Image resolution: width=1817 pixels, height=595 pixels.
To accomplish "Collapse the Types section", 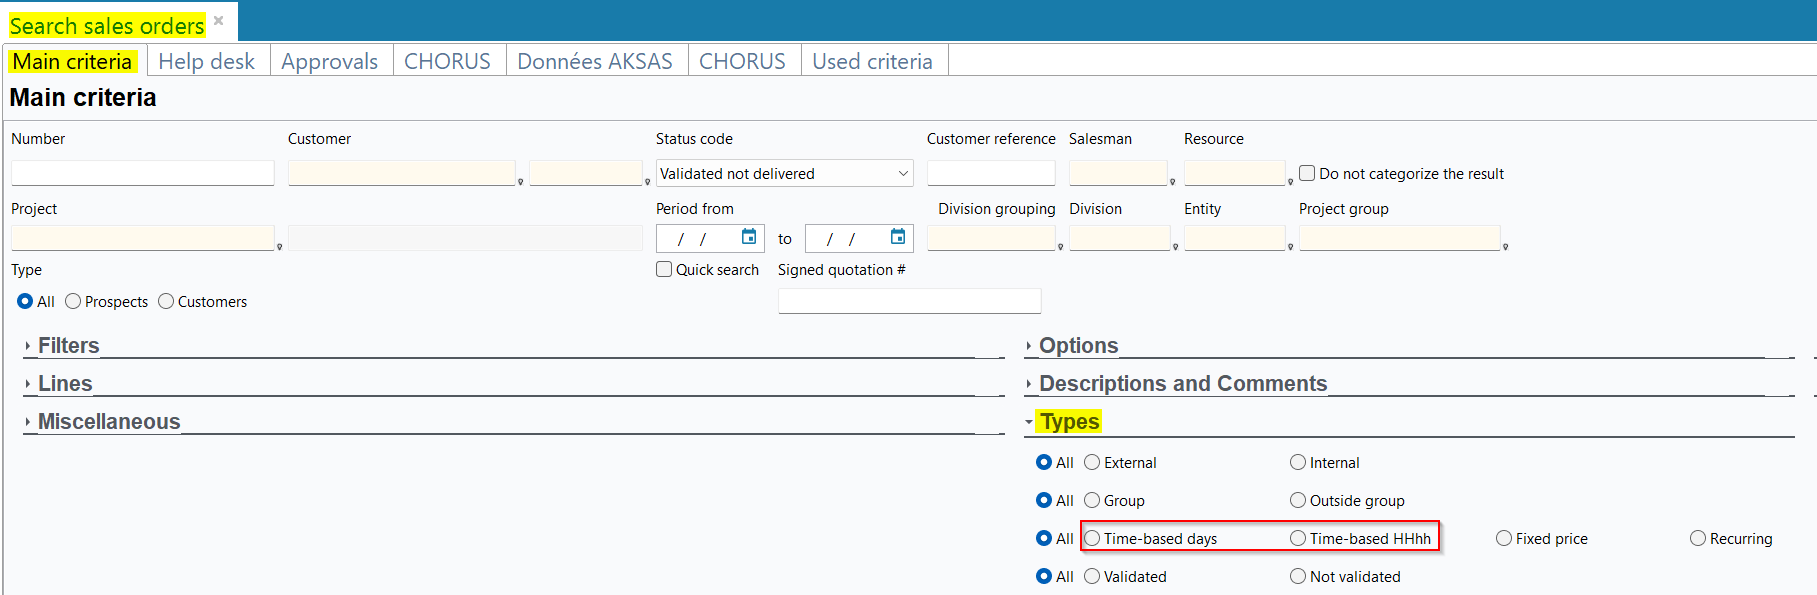I will 1068,422.
